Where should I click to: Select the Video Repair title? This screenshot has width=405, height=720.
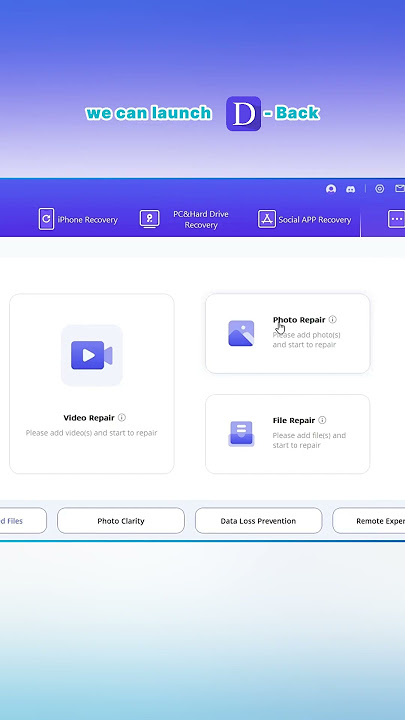(89, 418)
